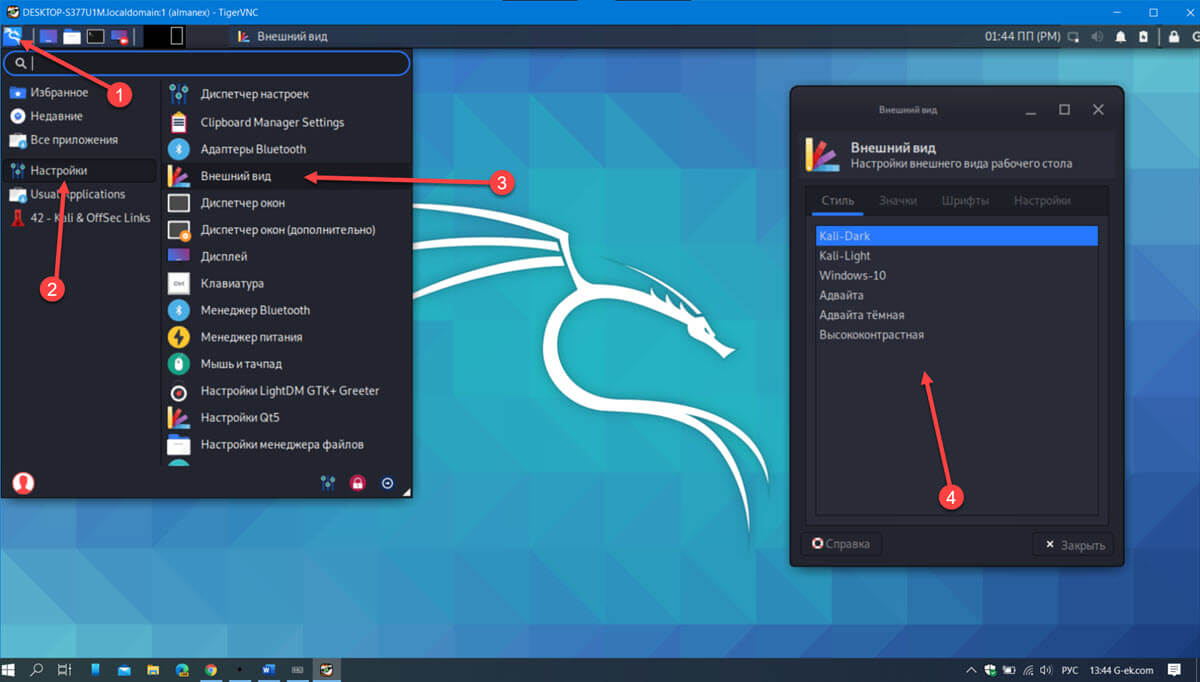Launch Внешний вид from the menu

(x=286, y=176)
